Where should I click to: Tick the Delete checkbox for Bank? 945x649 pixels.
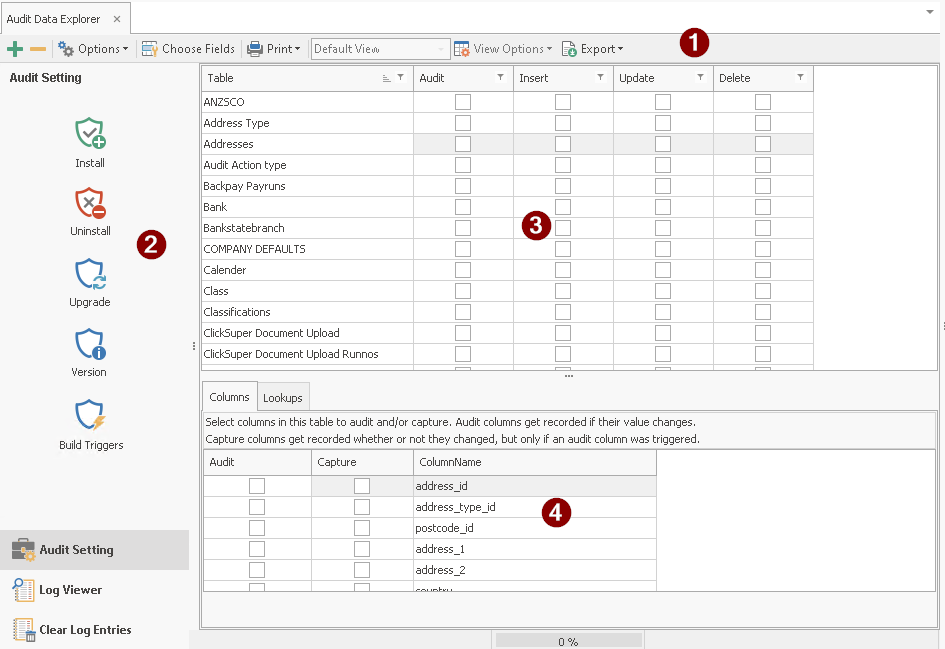[763, 207]
